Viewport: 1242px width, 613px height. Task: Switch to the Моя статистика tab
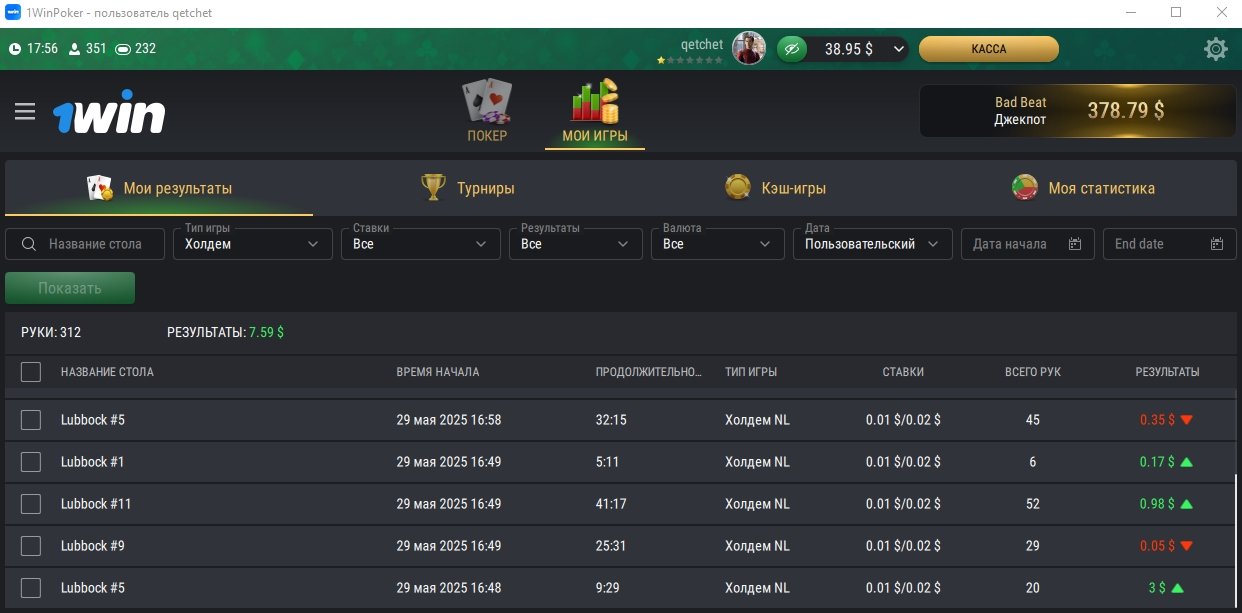pyautogui.click(x=1083, y=188)
